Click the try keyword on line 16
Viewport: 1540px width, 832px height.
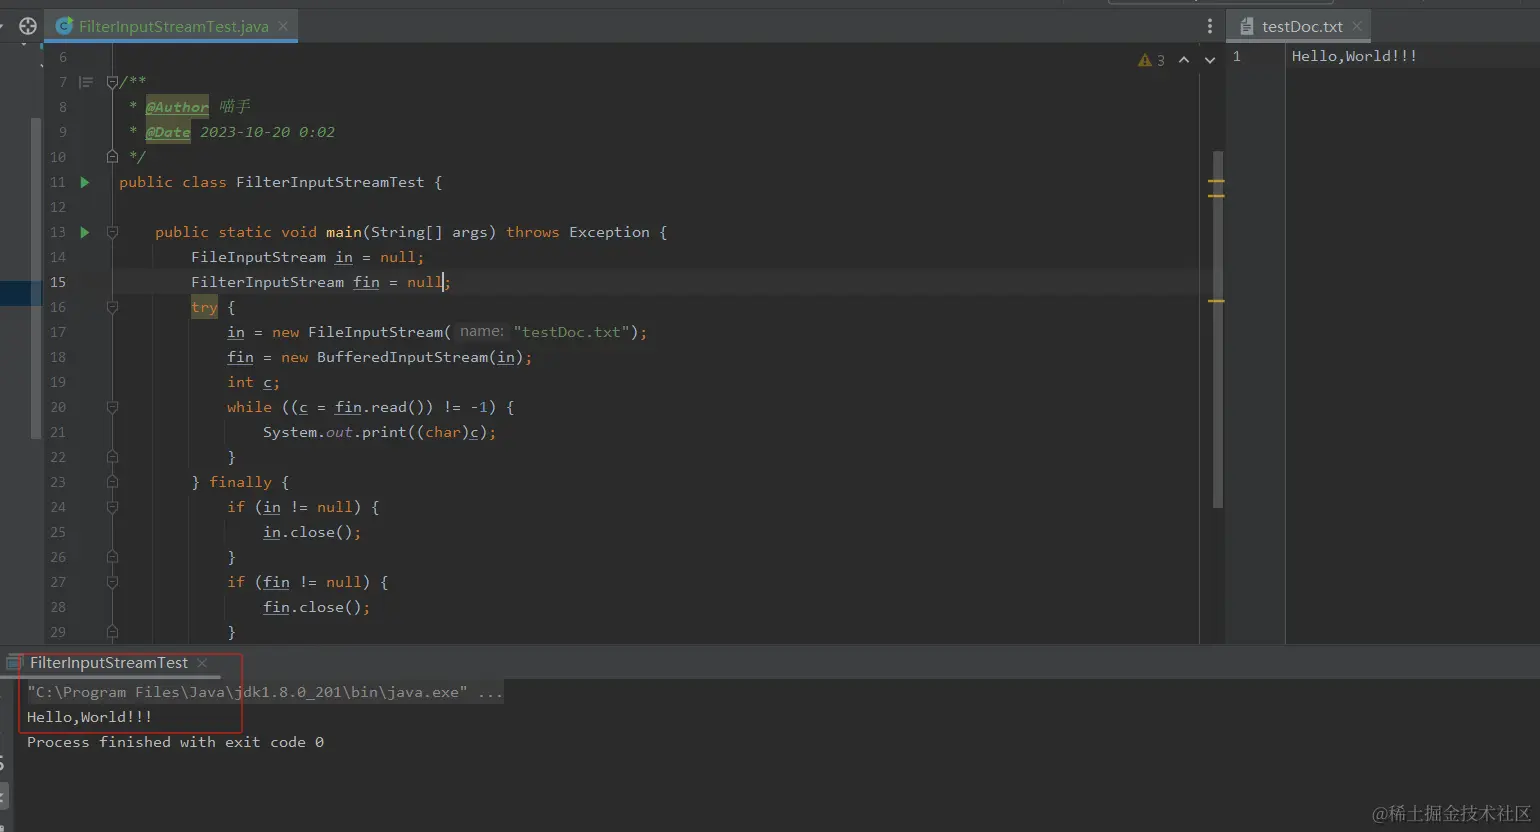pos(204,307)
